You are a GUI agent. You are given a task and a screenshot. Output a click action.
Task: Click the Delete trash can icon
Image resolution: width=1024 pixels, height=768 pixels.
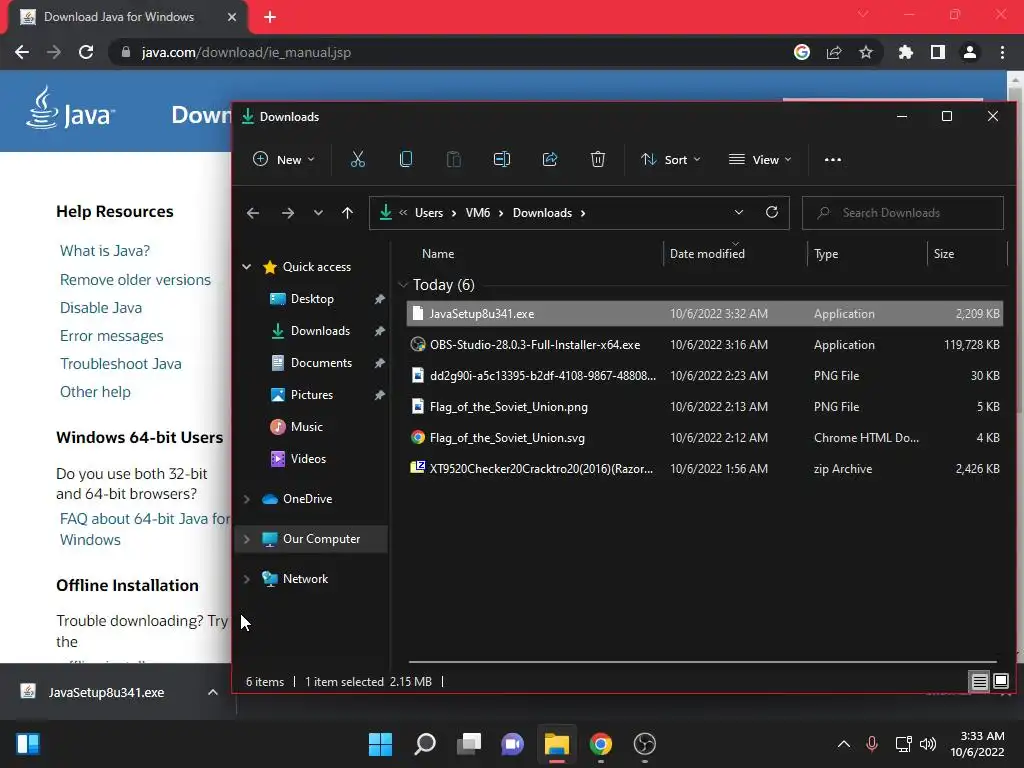coord(598,159)
